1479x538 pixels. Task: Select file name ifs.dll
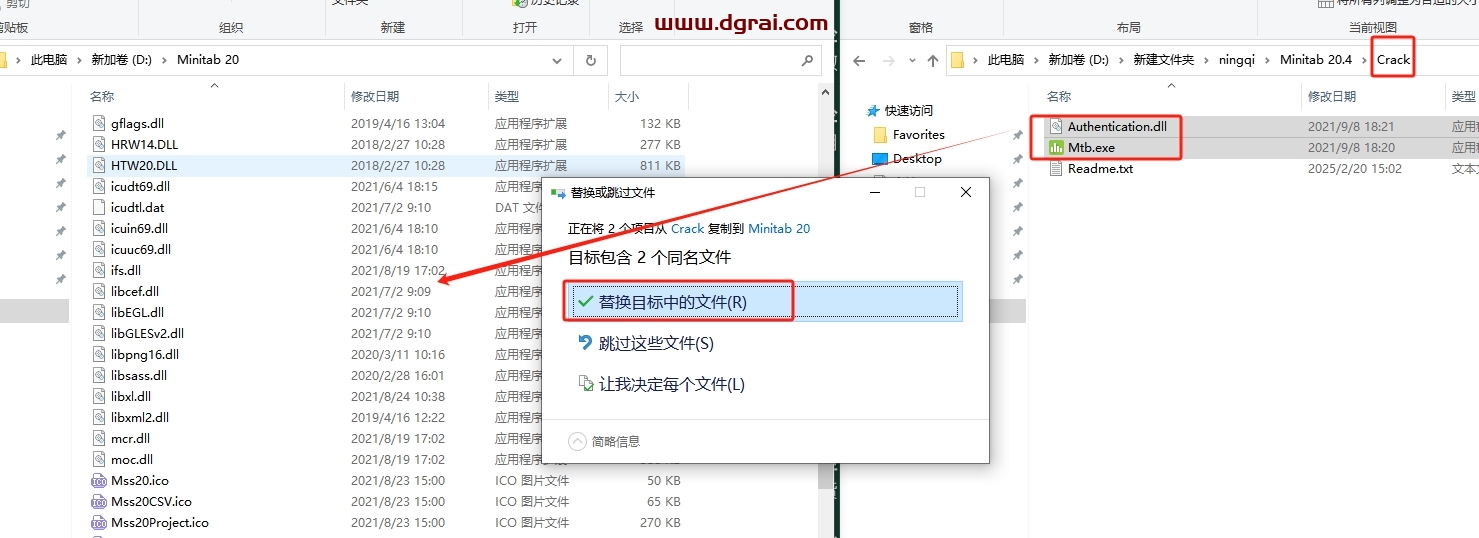click(x=126, y=270)
